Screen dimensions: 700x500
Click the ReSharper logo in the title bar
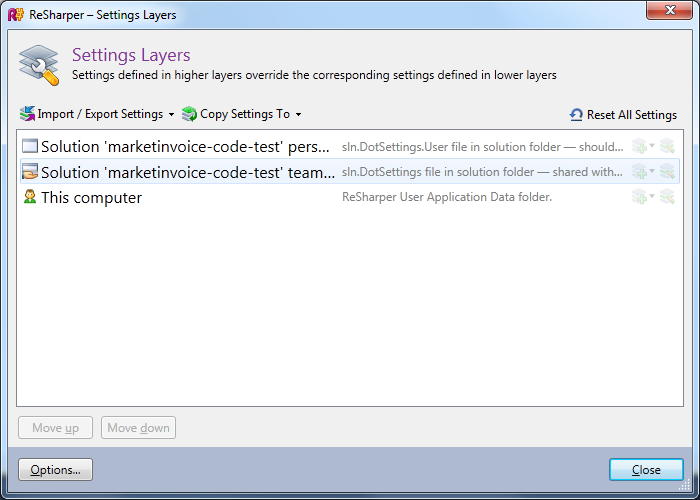(x=16, y=14)
